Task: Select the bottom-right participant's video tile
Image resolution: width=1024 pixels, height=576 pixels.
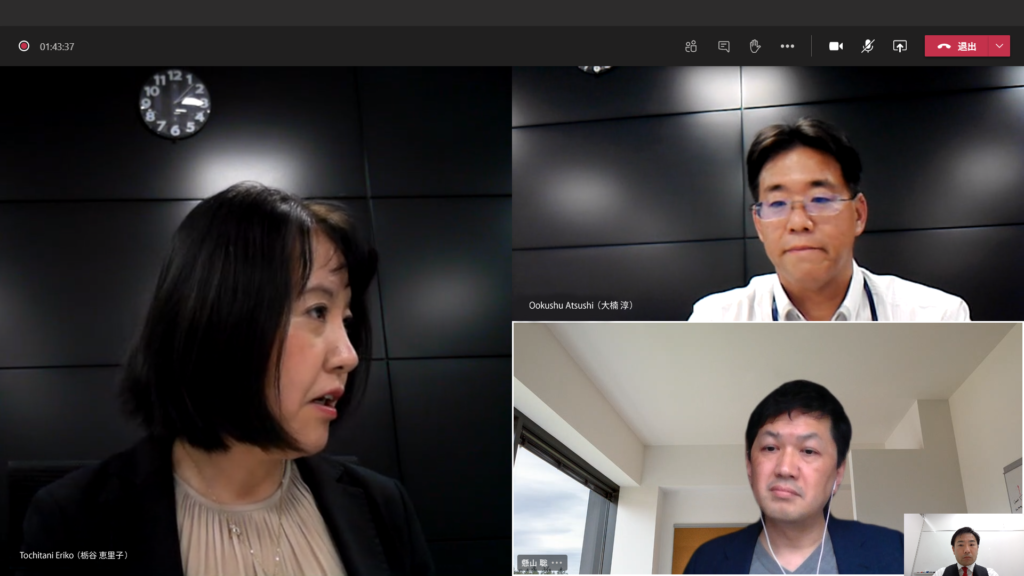Action: 768,449
